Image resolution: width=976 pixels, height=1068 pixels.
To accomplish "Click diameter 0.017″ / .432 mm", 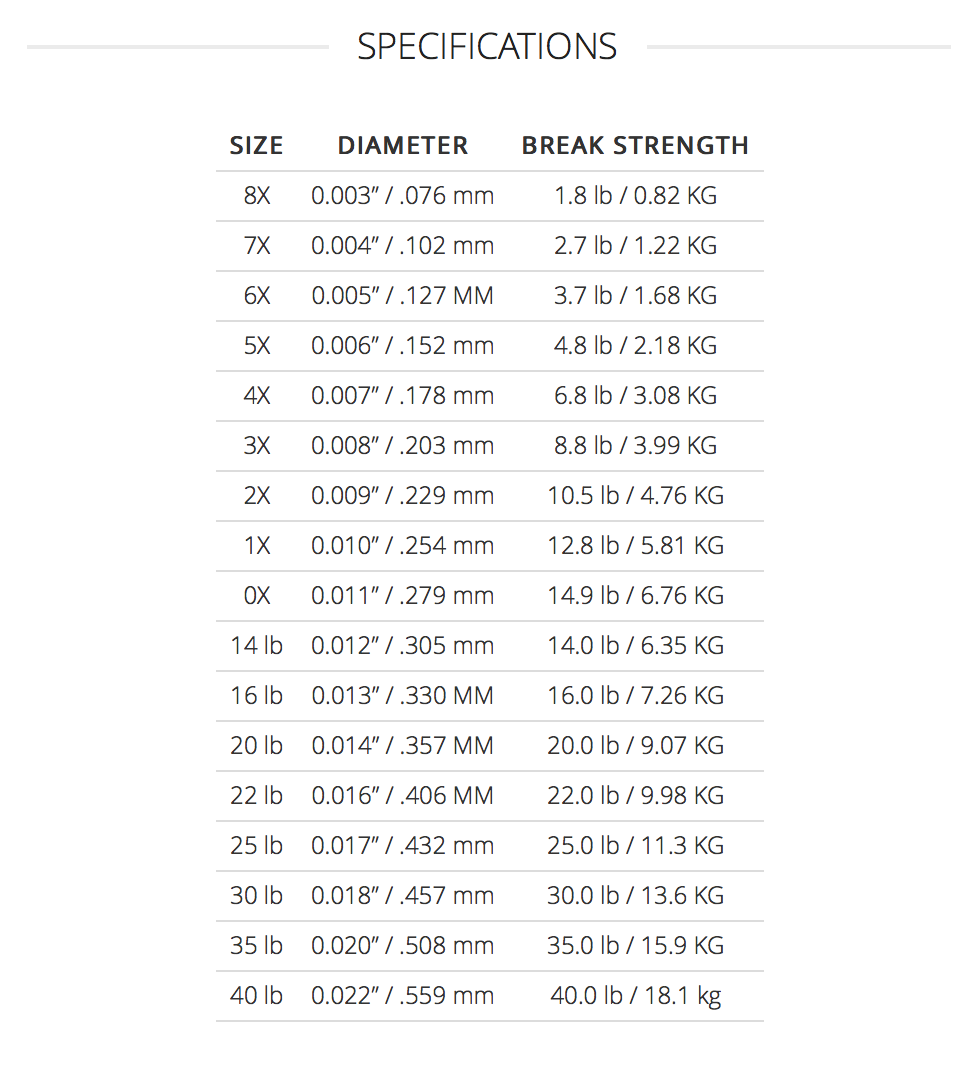I will (x=402, y=846).
